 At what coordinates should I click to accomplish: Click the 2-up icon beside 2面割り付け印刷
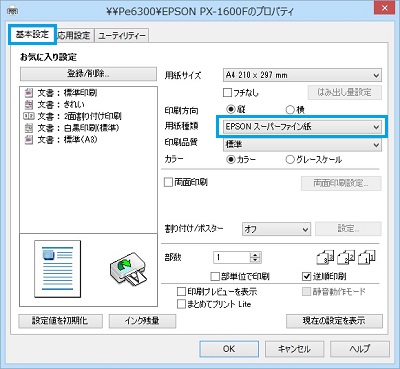pos(28,116)
